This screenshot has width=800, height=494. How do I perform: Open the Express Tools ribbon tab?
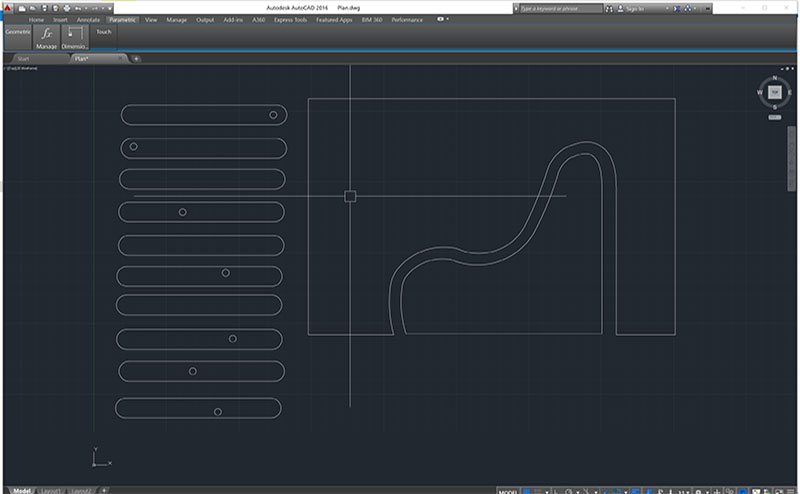tap(290, 20)
